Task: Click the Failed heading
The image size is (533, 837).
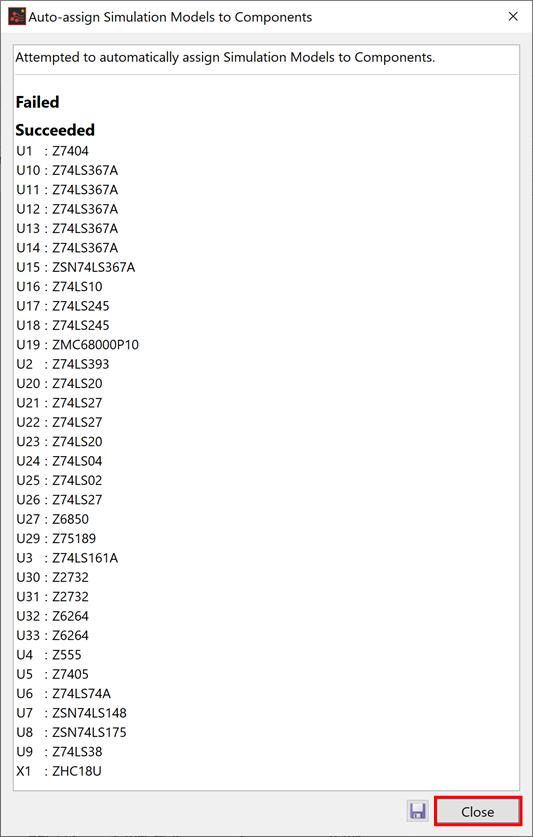Action: (37, 102)
